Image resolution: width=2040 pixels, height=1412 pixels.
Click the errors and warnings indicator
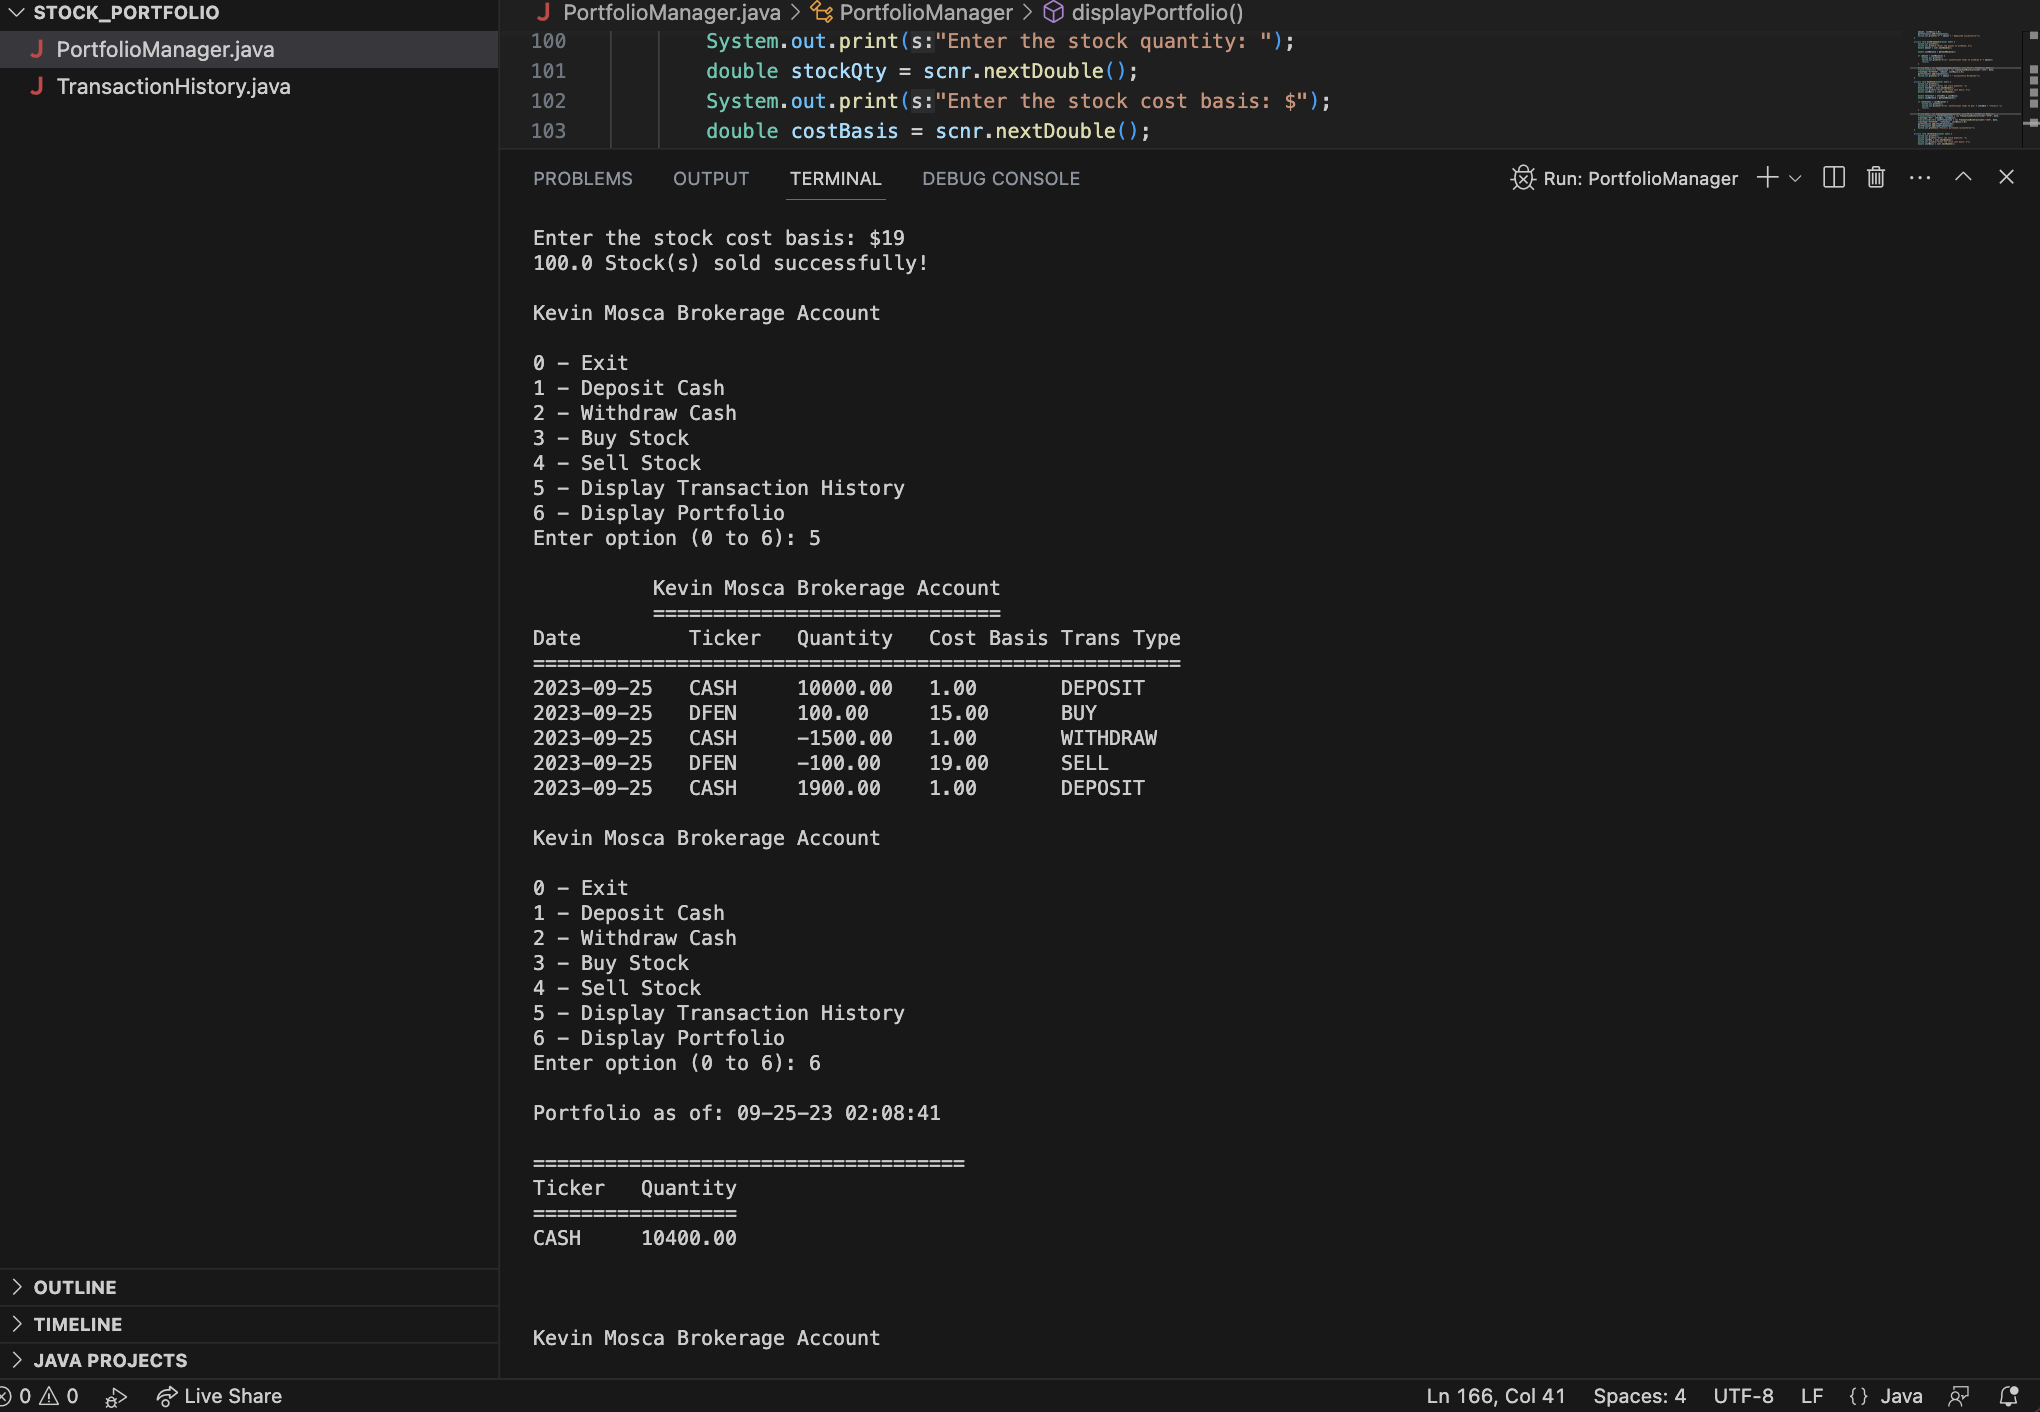40,1396
